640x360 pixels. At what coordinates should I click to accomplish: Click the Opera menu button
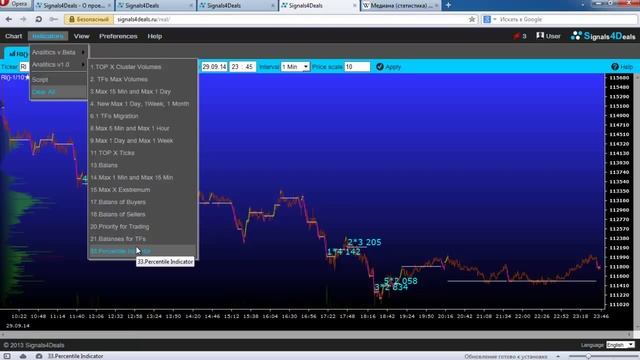click(x=15, y=4)
